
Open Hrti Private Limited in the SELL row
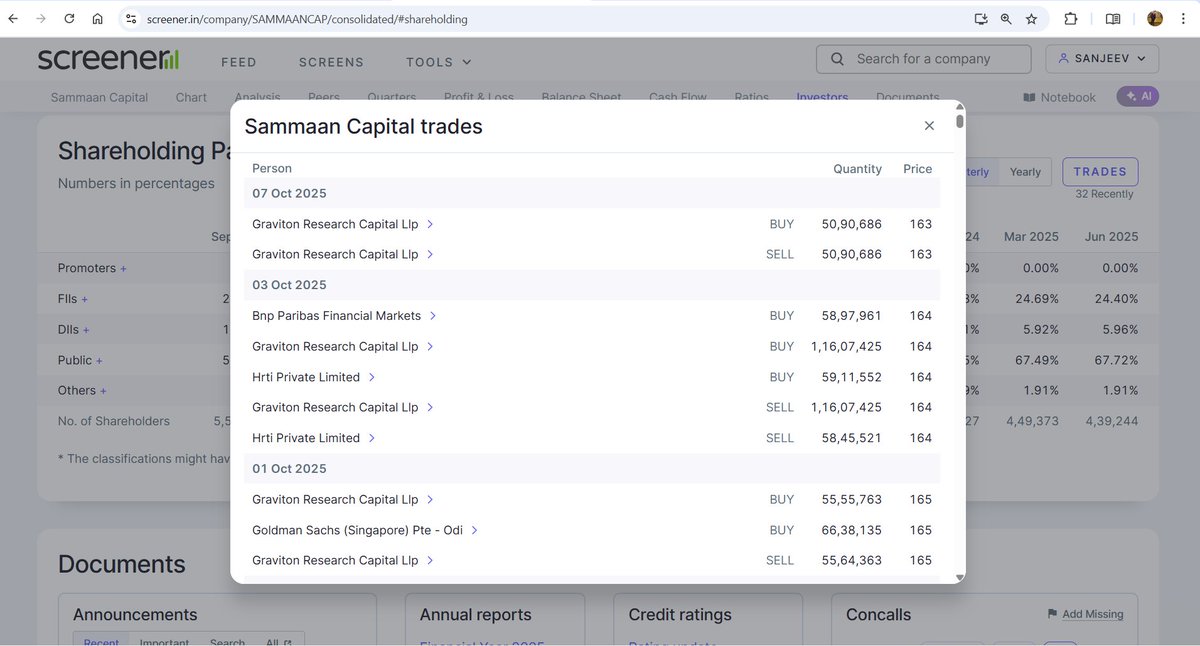click(314, 438)
